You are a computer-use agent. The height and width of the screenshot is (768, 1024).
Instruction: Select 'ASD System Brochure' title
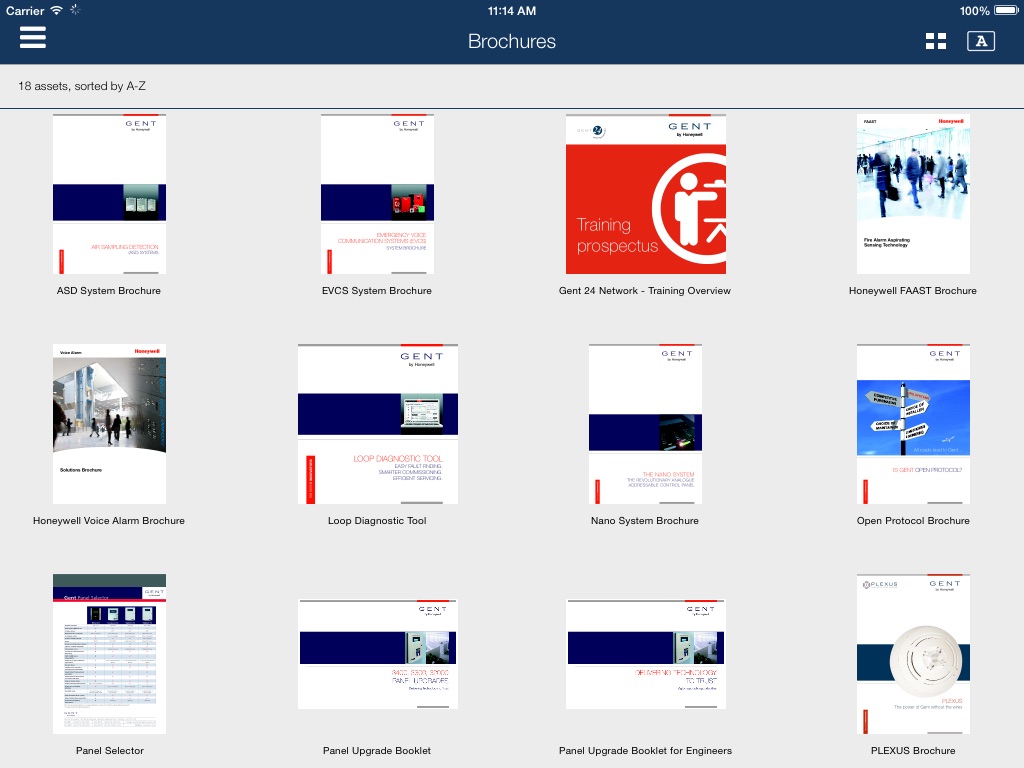coord(108,291)
